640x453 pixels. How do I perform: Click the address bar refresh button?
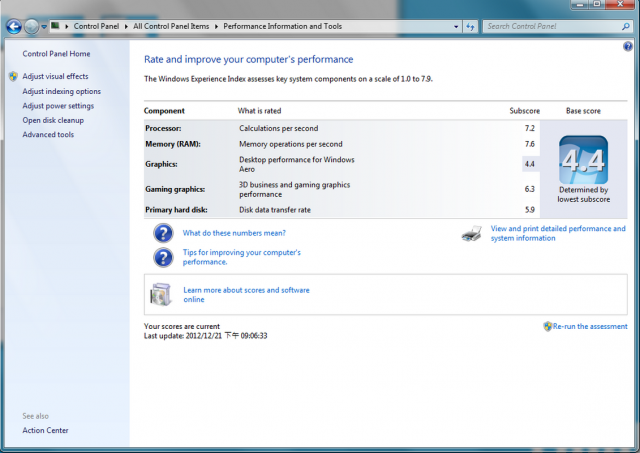click(470, 27)
